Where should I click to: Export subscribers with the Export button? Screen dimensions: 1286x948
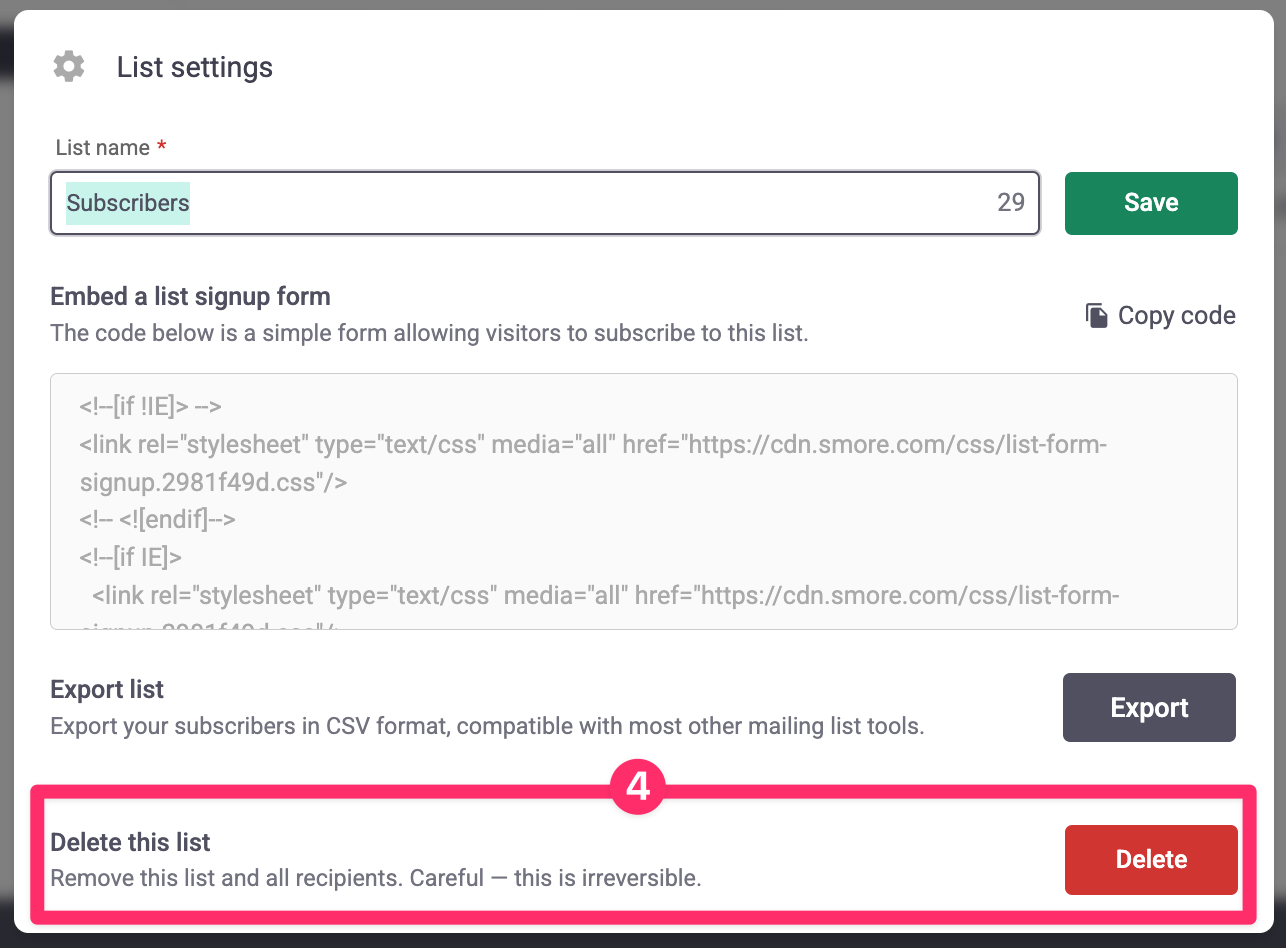click(1149, 708)
